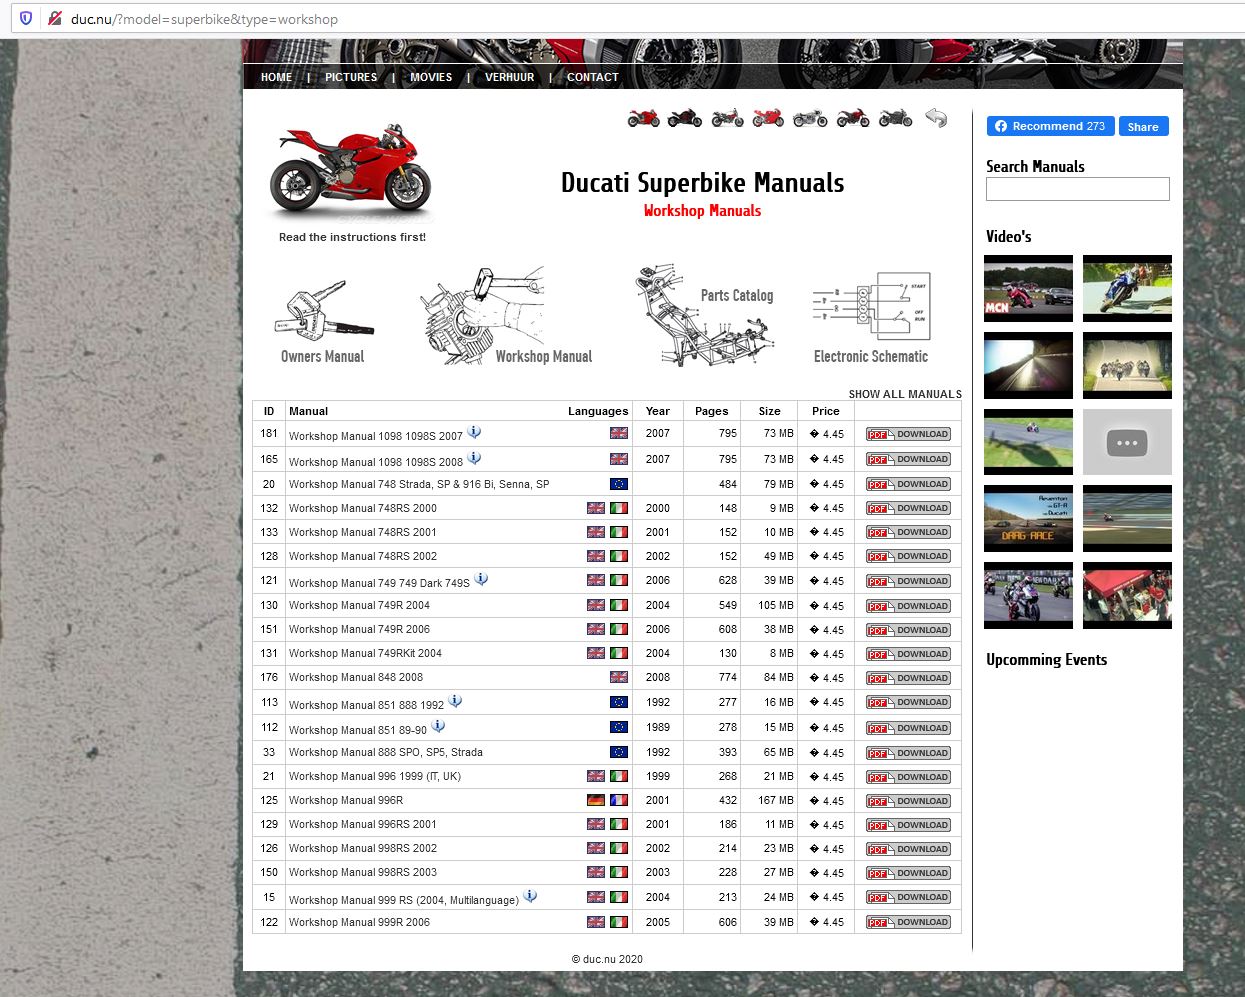1245x997 pixels.
Task: Select 'Workshop Manual 749RKit 2004' row text
Action: pos(365,653)
